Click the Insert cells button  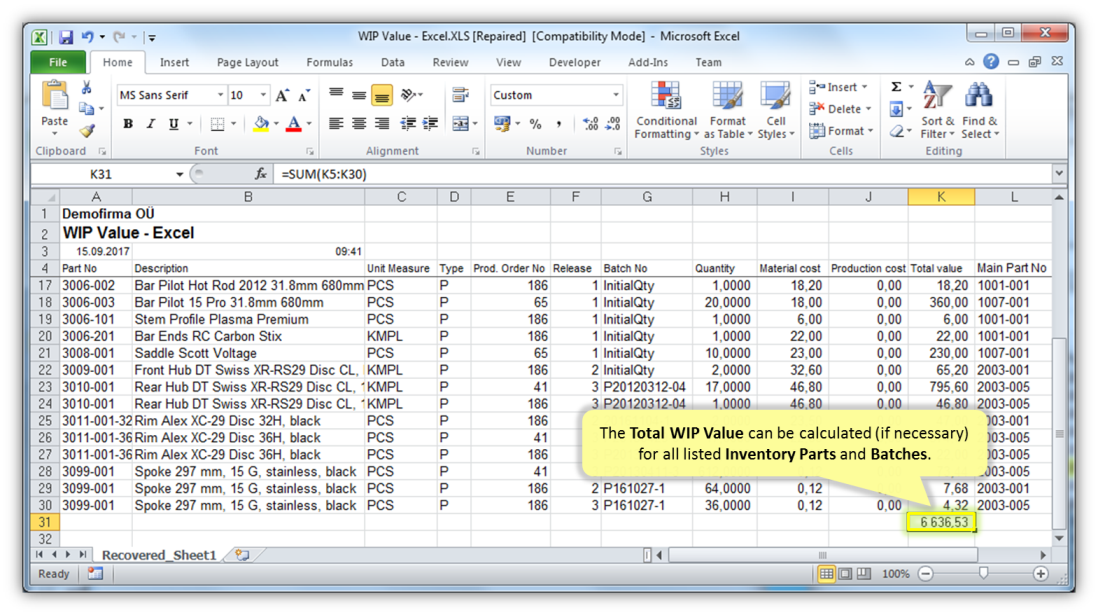839,88
